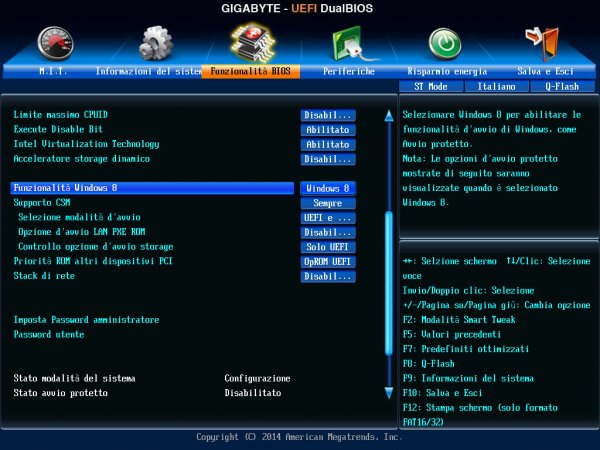
Task: Click the Disabilitato secure boot status value
Action: pyautogui.click(x=253, y=393)
